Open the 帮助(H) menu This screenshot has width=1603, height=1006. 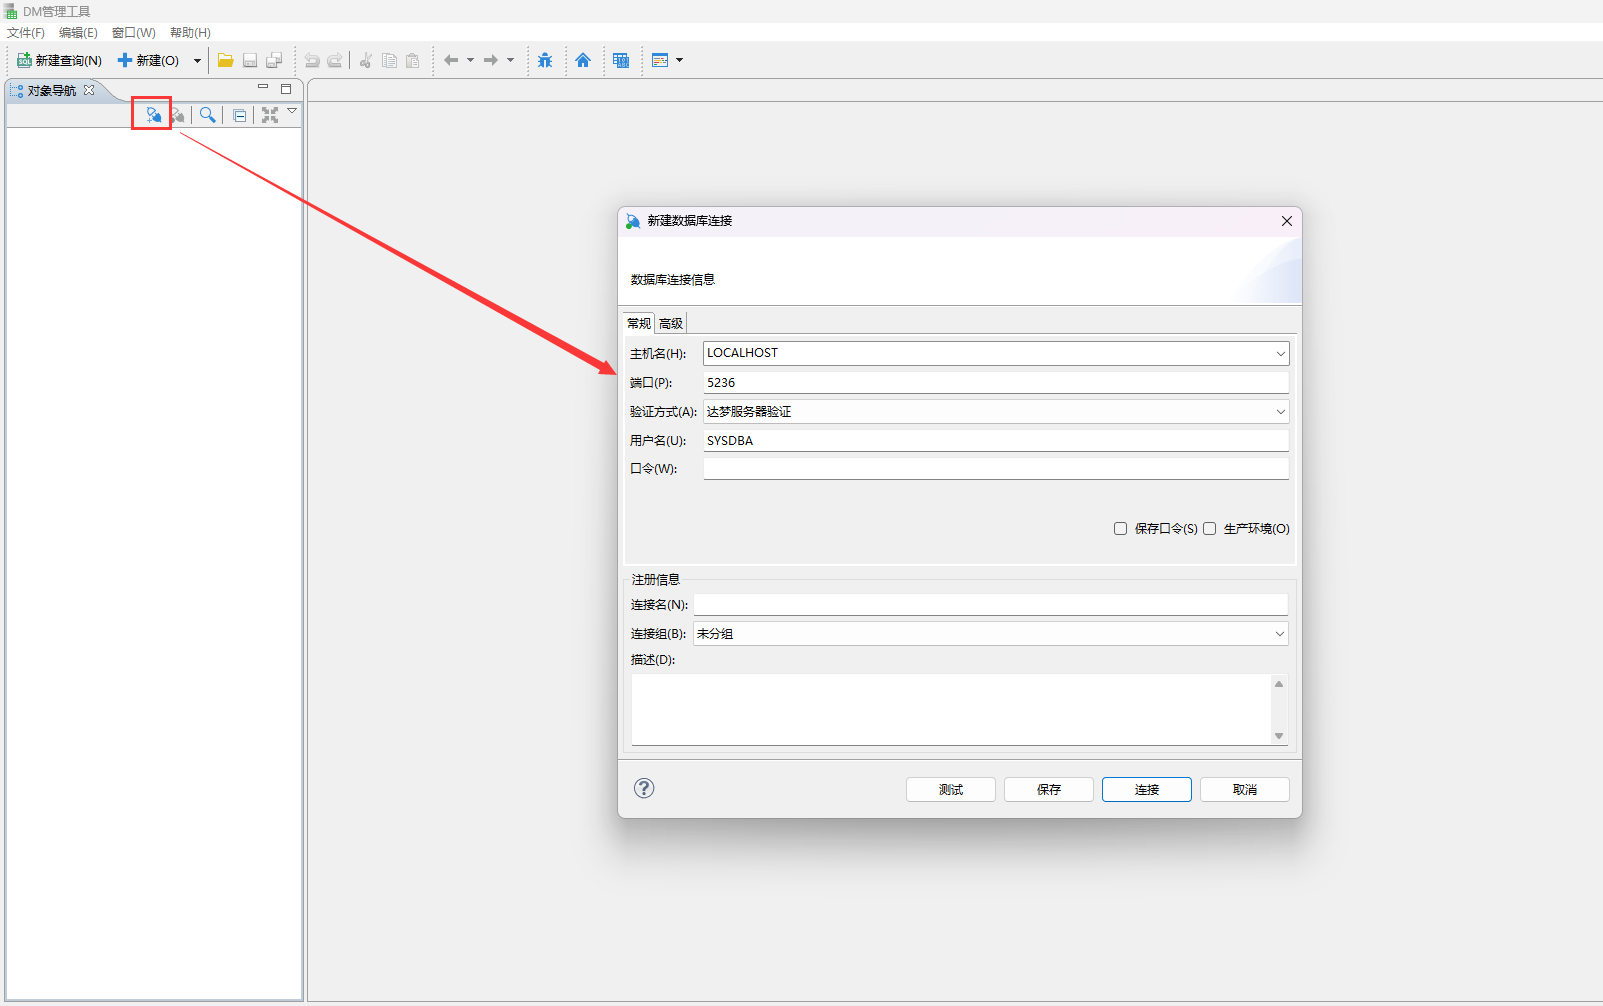point(190,33)
